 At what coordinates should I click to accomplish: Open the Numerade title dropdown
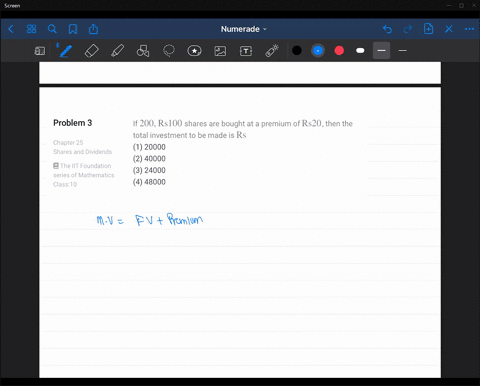point(244,29)
